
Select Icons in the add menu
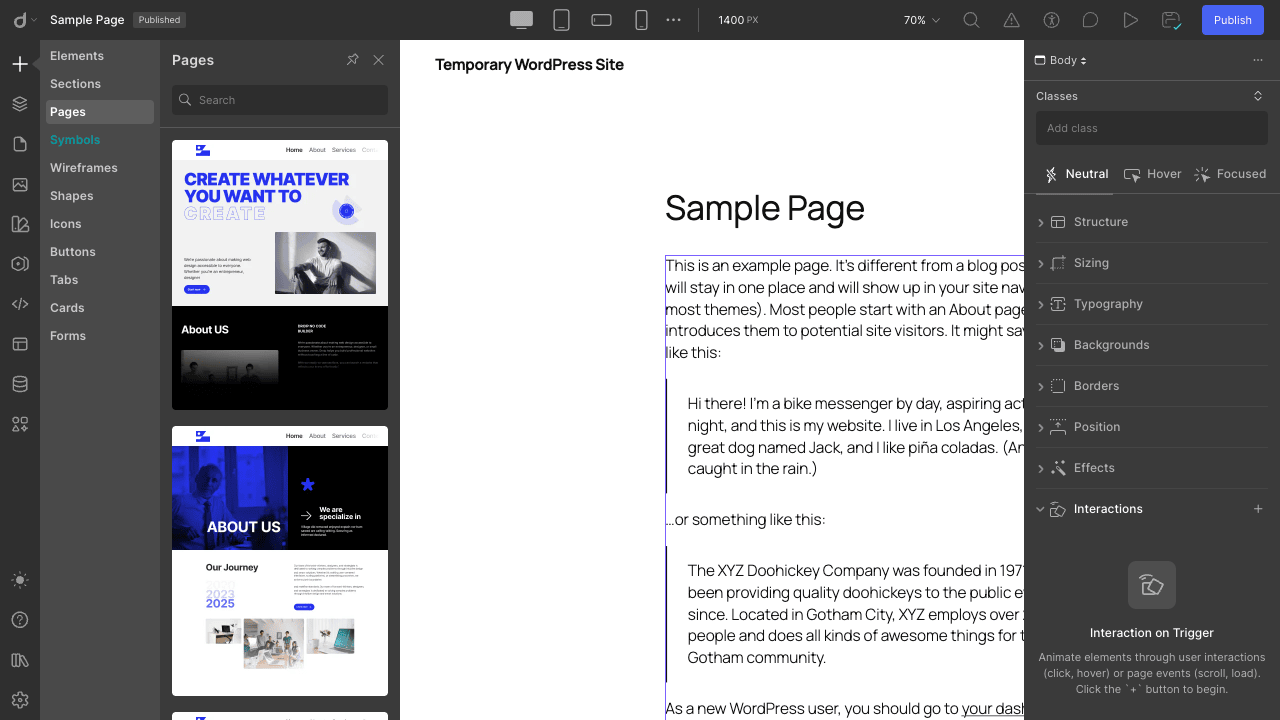tap(100, 224)
